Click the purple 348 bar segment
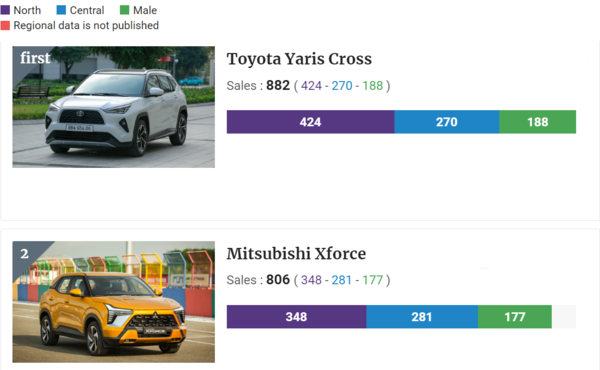Screen dimensions: 600x370 pyautogui.click(x=297, y=317)
